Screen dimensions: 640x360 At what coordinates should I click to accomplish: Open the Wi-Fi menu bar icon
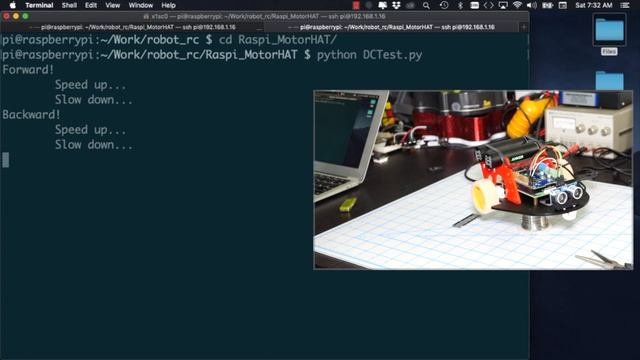pos(517,5)
